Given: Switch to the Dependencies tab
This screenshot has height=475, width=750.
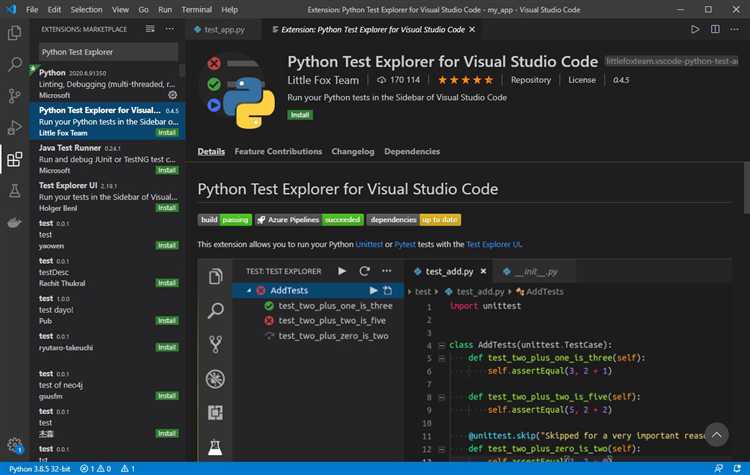Looking at the screenshot, I should click(x=412, y=151).
